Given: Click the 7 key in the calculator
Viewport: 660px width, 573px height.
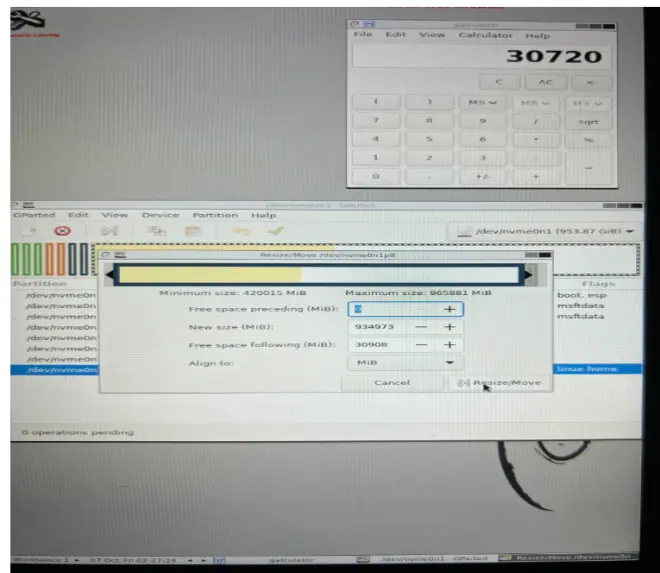Looking at the screenshot, I should [x=376, y=120].
